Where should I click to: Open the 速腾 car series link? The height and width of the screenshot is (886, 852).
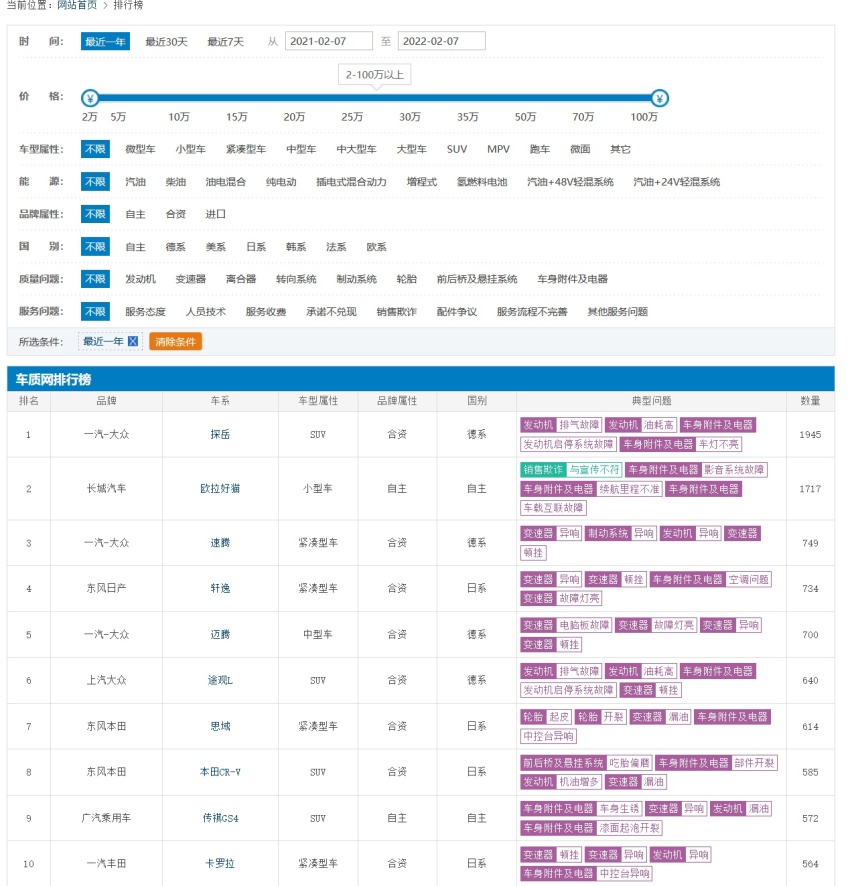(220, 543)
